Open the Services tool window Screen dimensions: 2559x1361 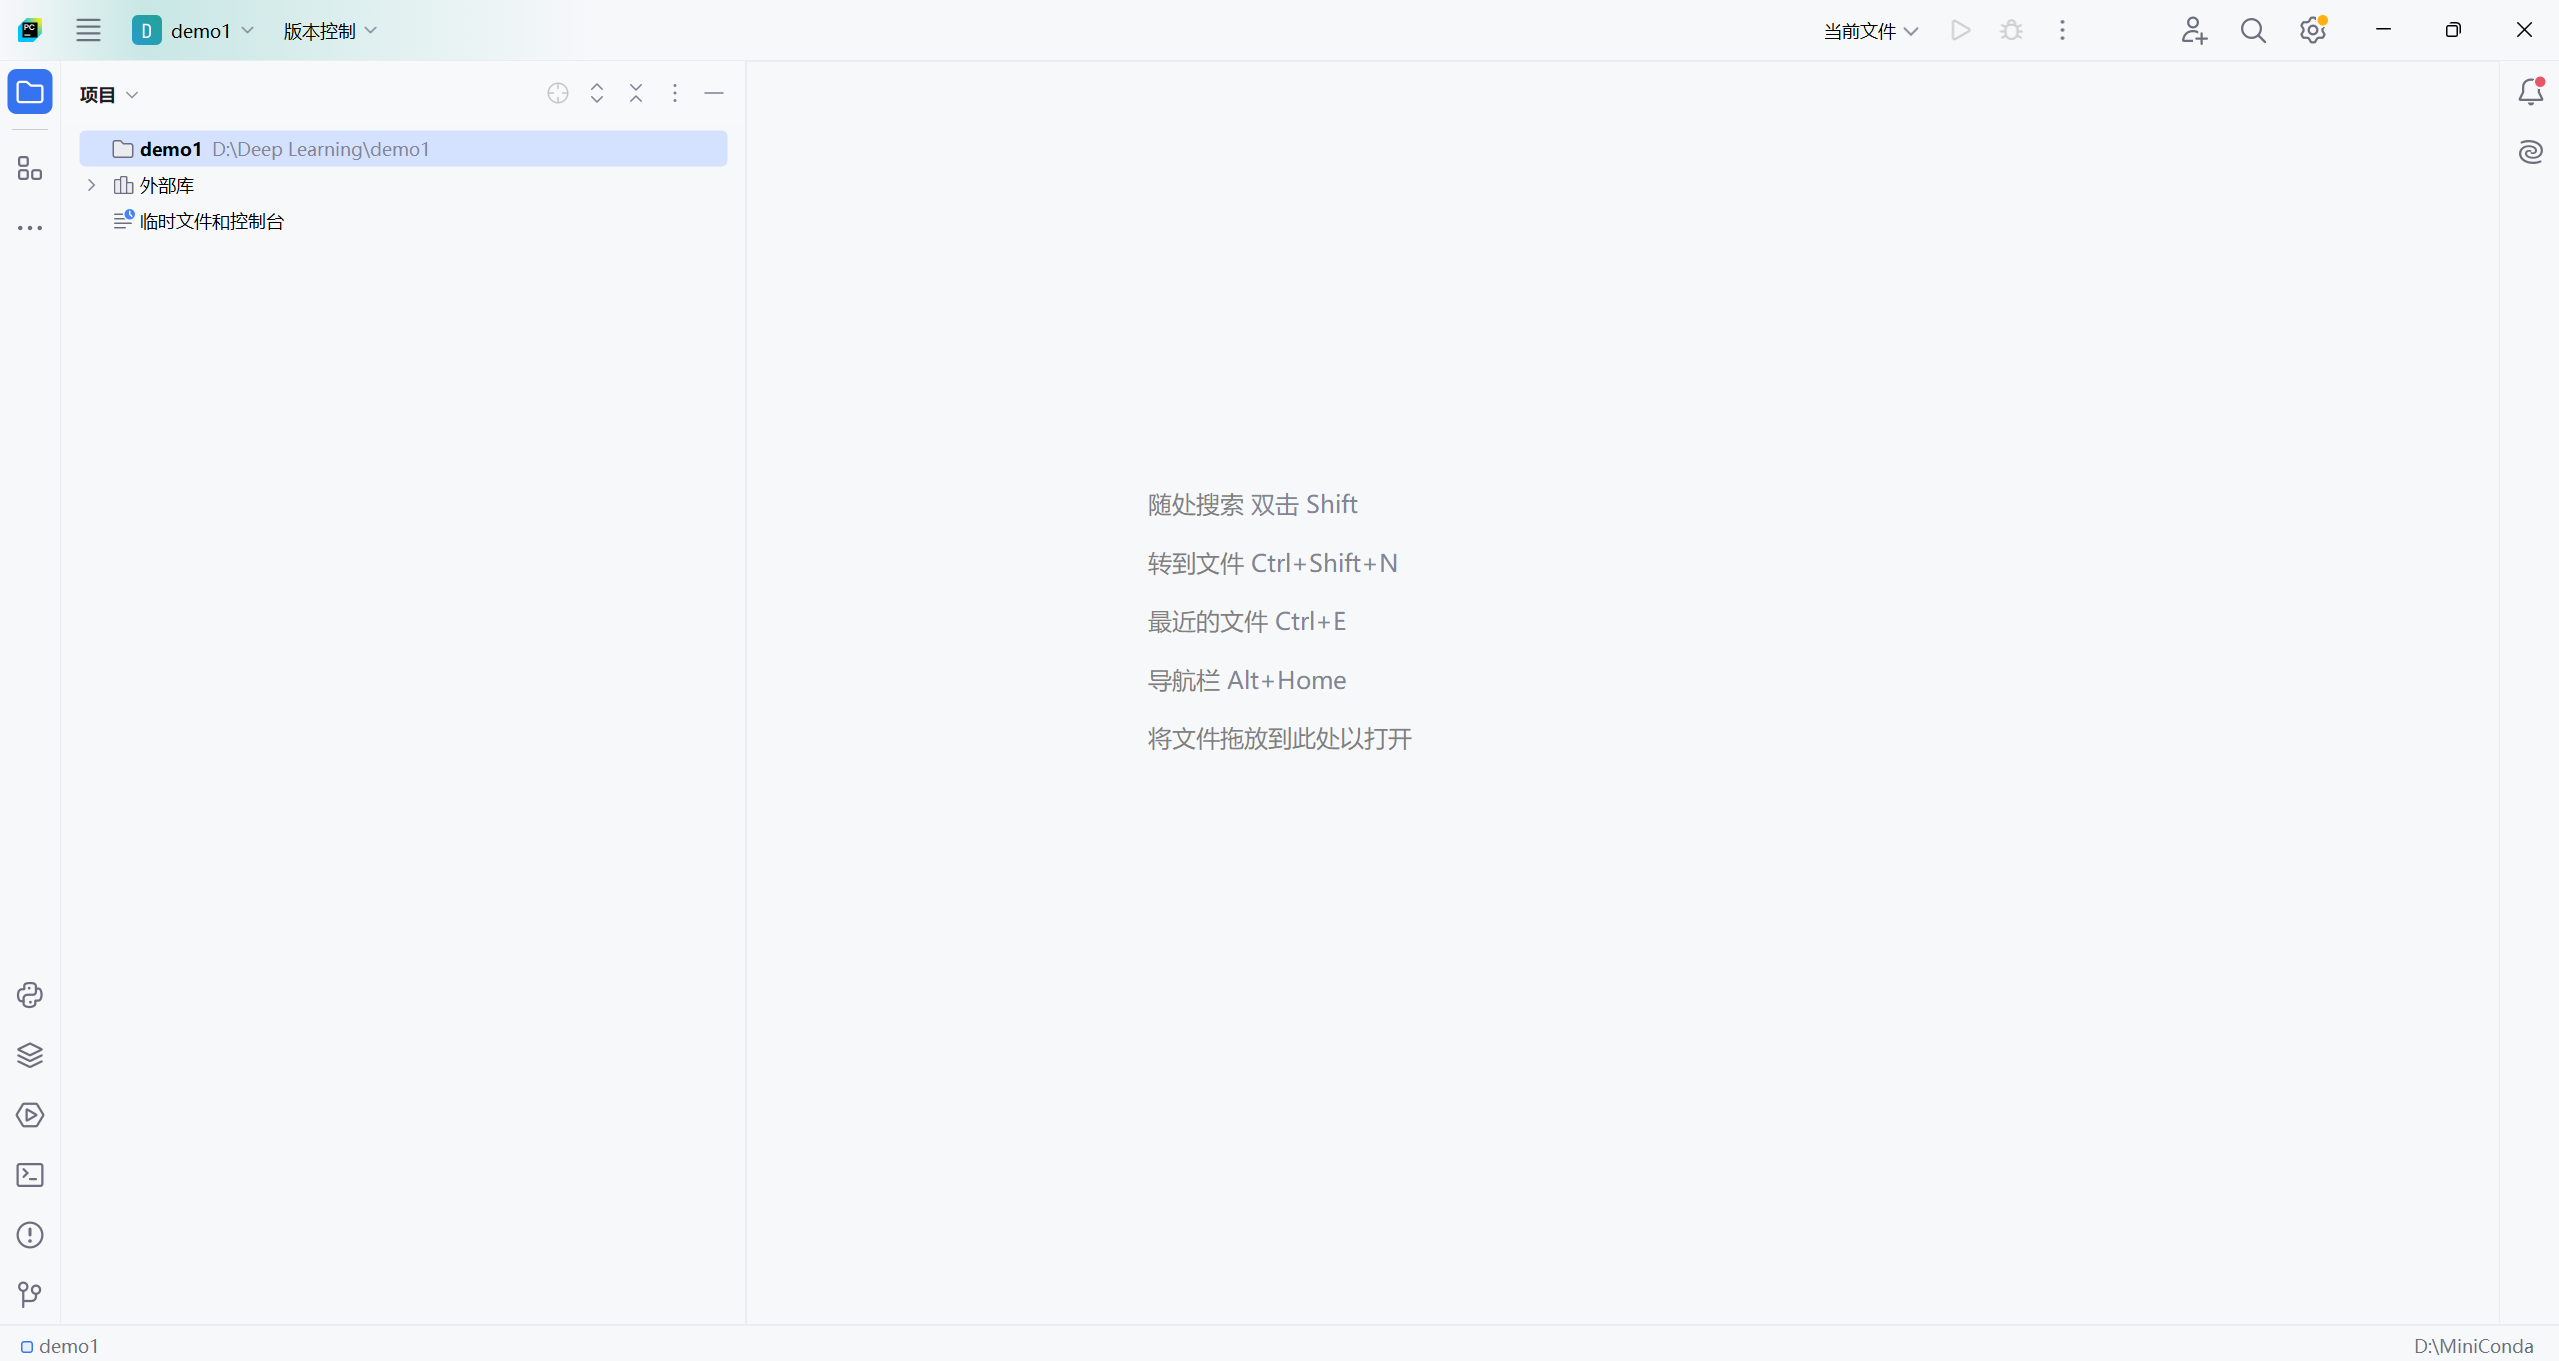click(30, 1115)
